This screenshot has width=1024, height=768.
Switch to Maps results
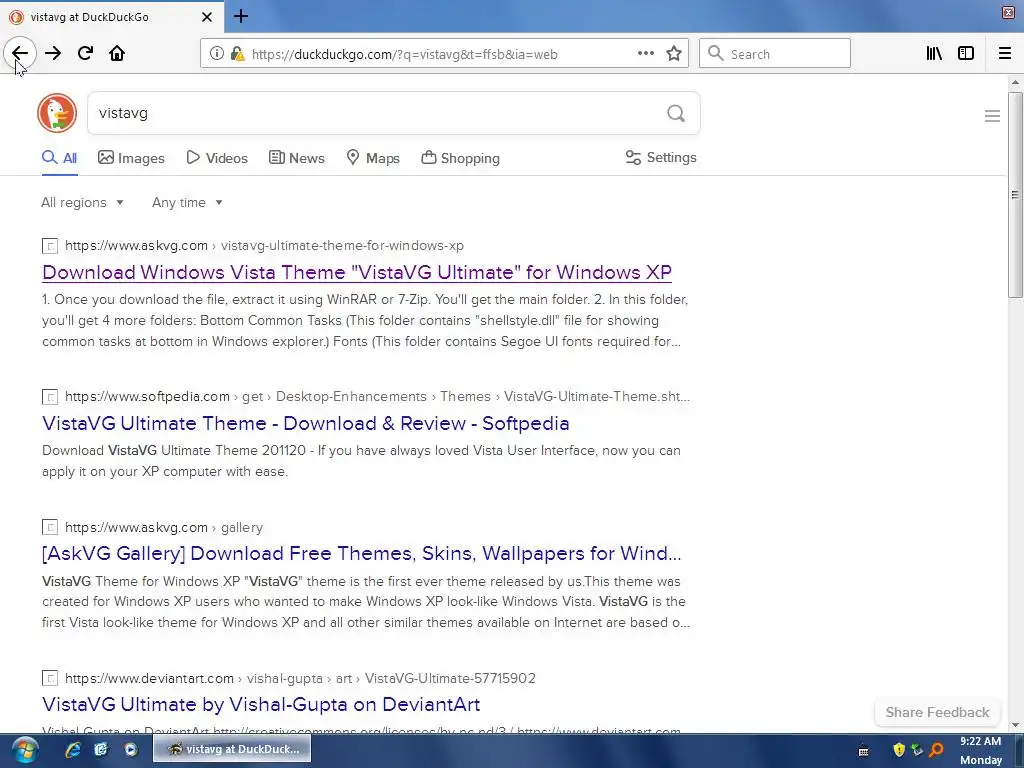pyautogui.click(x=373, y=158)
